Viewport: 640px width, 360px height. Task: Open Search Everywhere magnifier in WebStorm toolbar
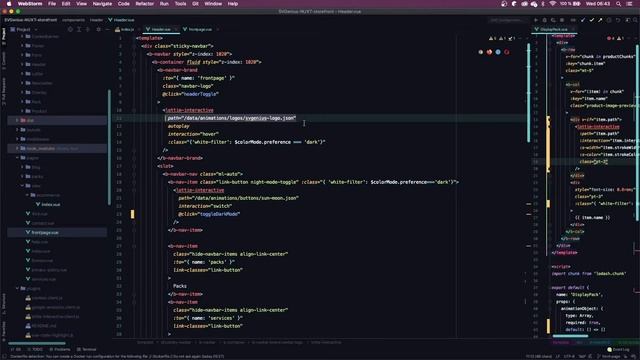[x=636, y=20]
